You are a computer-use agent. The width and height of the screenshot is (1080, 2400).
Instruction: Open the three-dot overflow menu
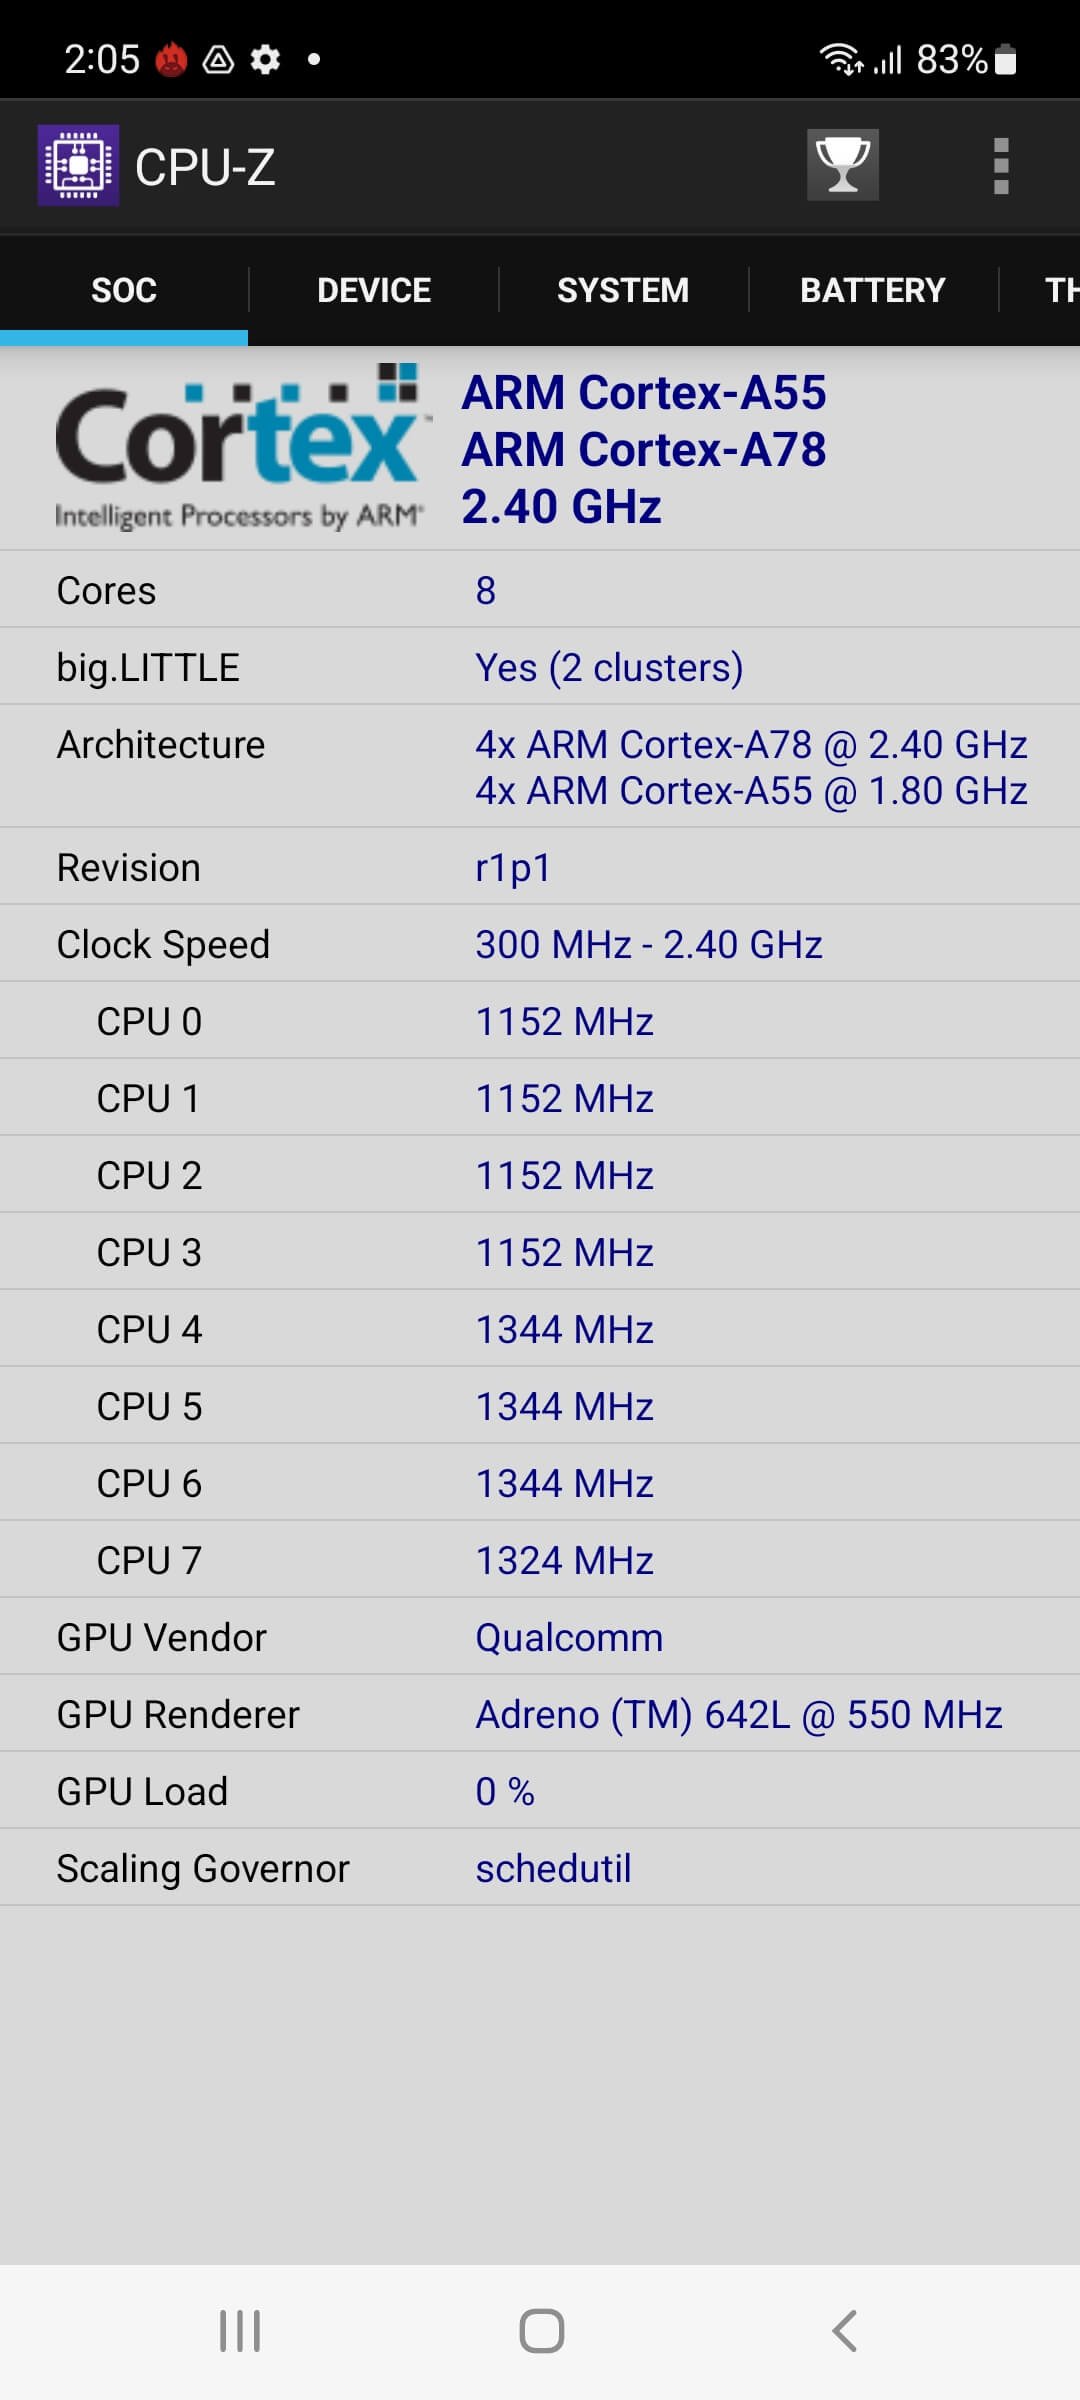click(1000, 166)
